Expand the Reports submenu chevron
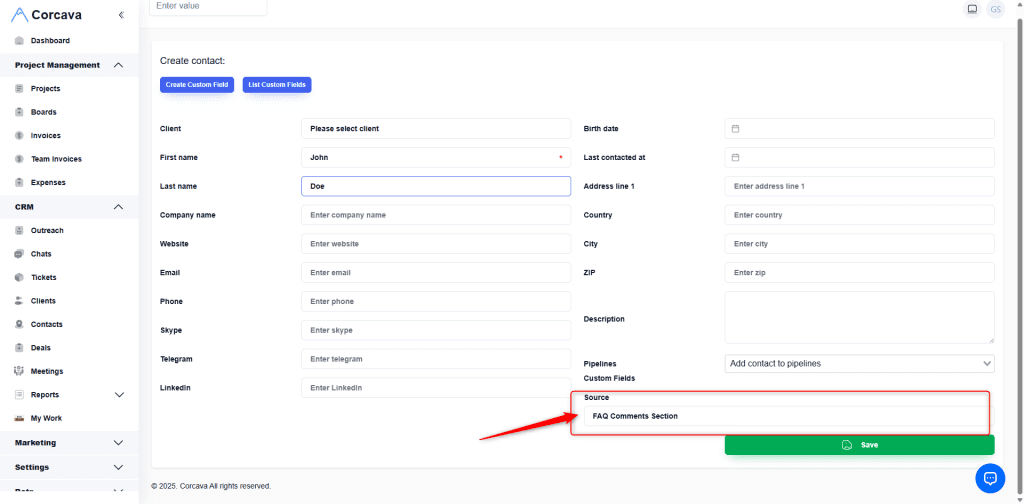 [119, 395]
